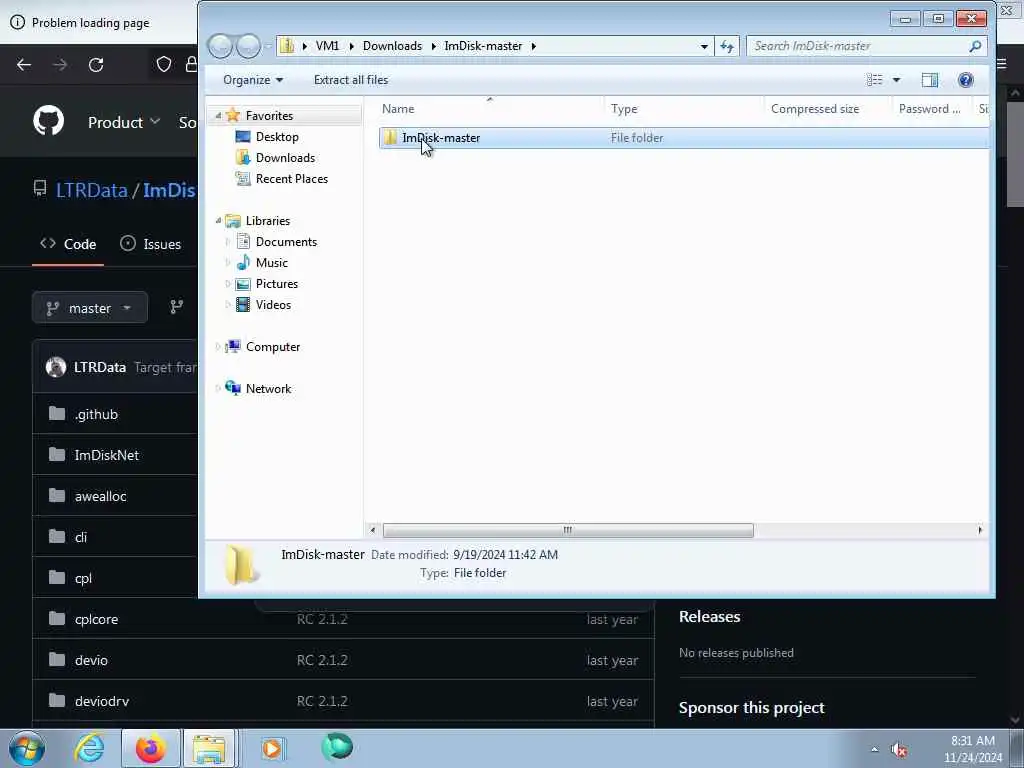Select Downloads in Favorites
The width and height of the screenshot is (1024, 768).
coord(285,157)
